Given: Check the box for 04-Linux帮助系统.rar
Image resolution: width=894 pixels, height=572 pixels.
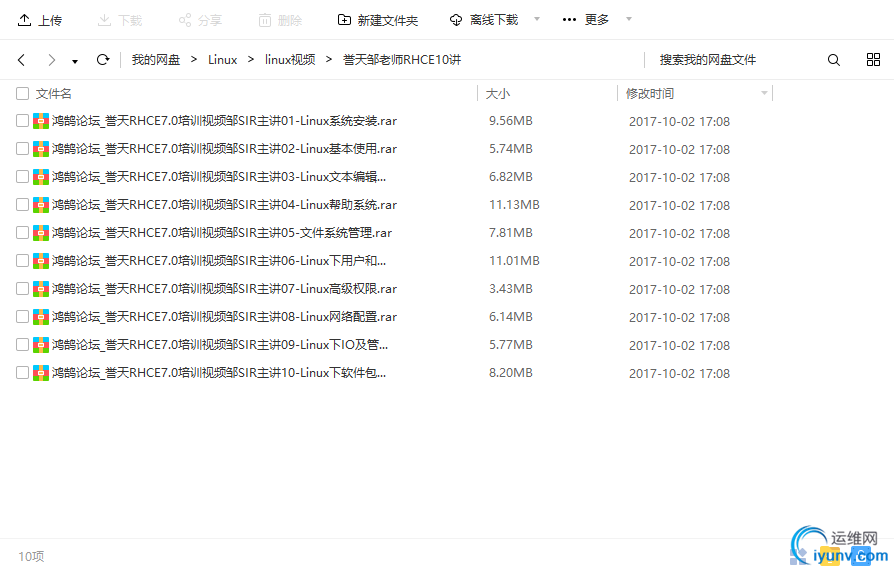Looking at the screenshot, I should 22,205.
